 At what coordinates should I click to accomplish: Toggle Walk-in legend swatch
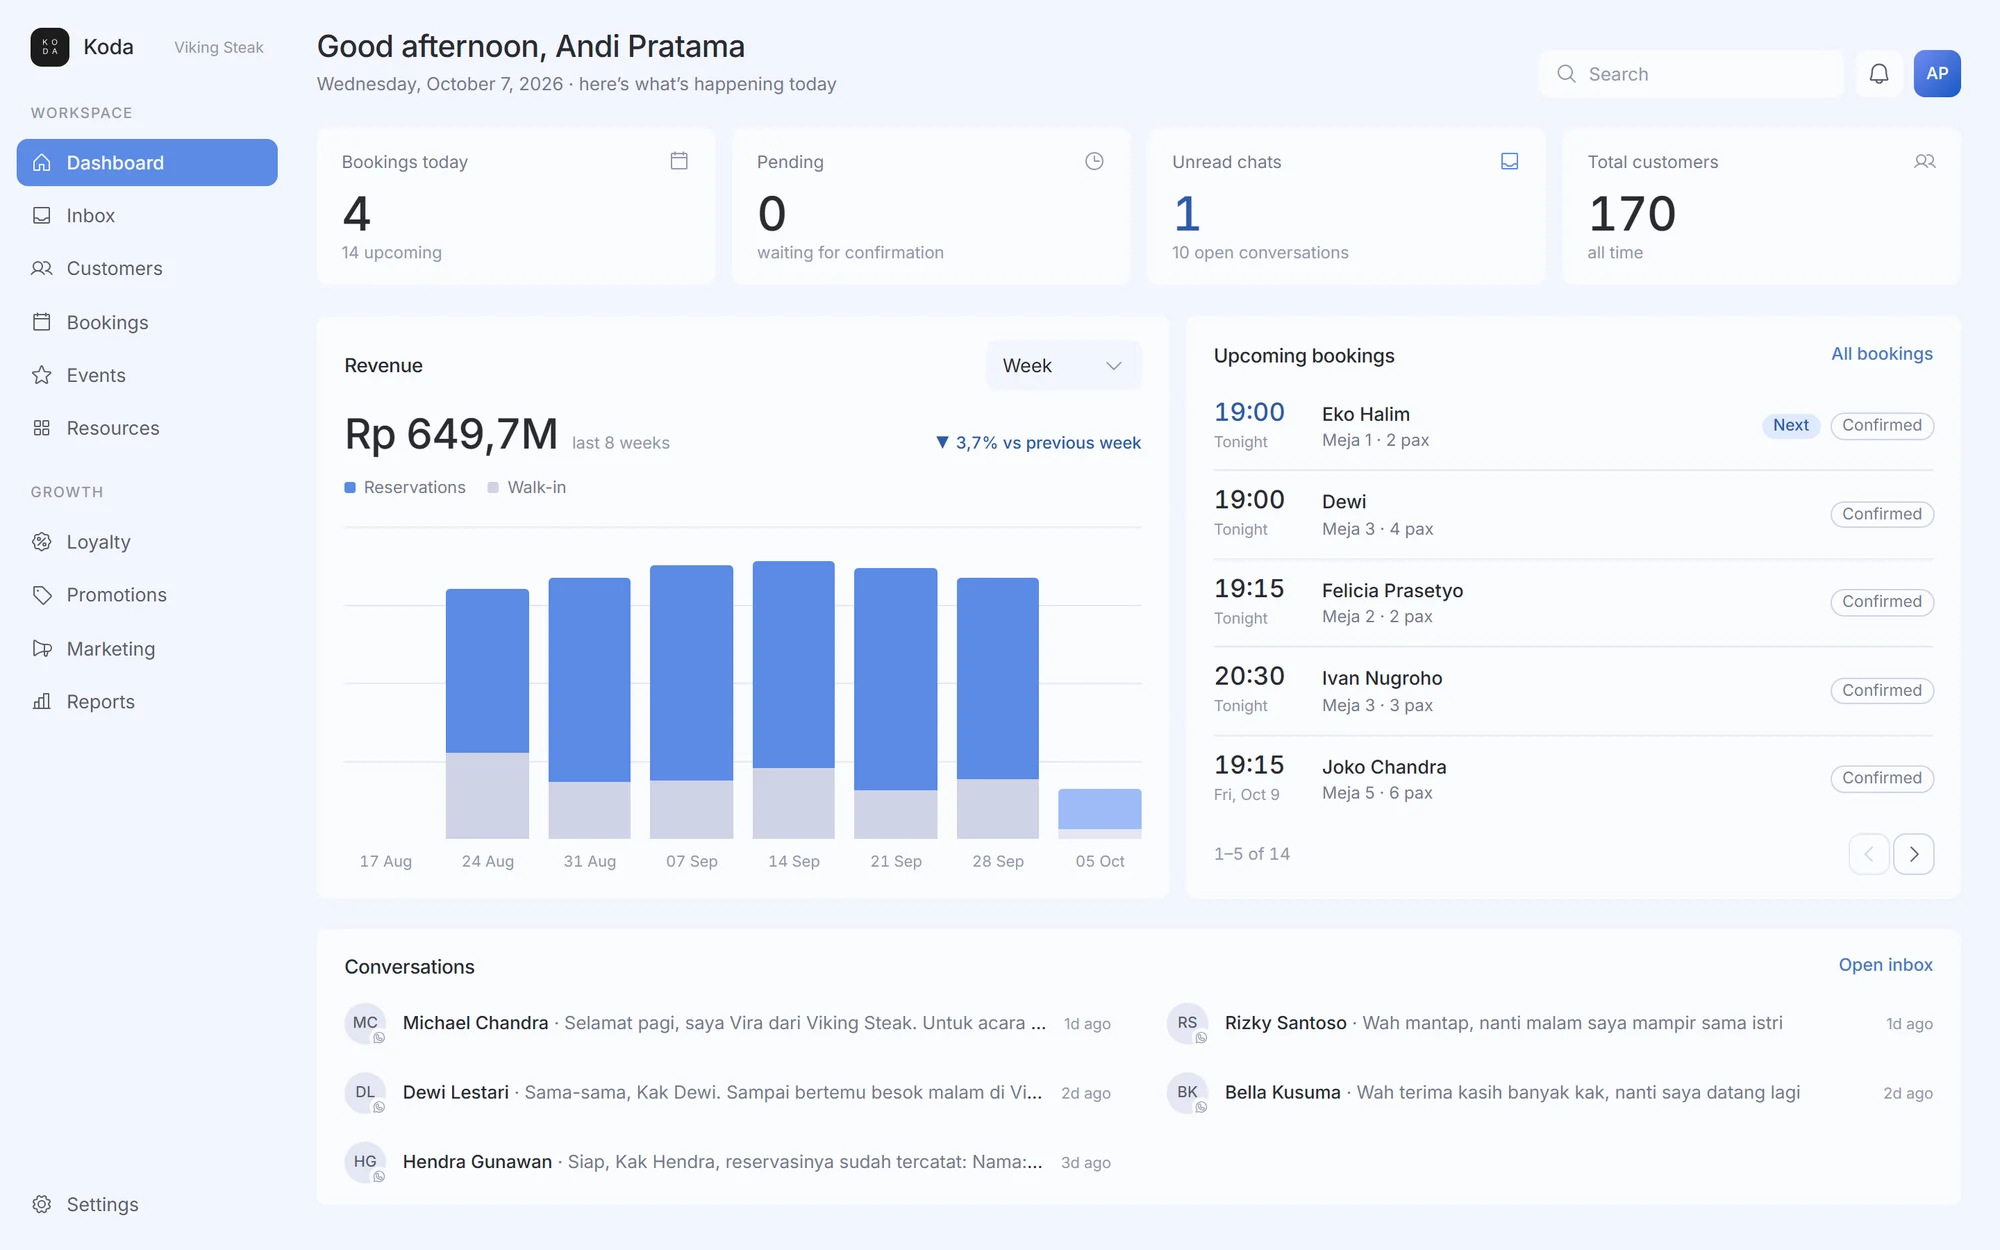click(493, 488)
